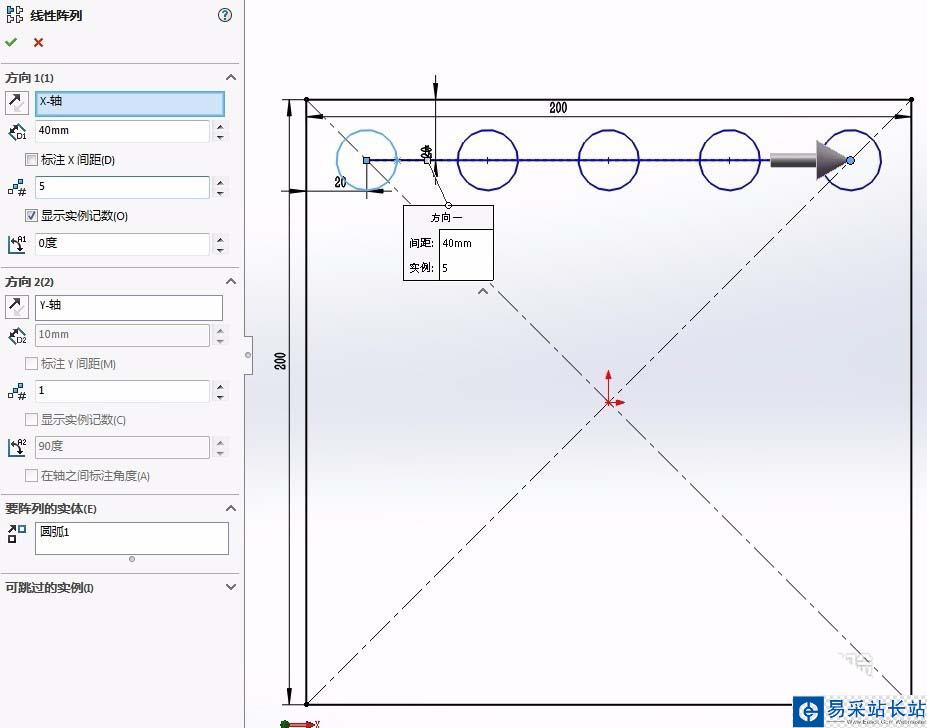Toggle 显示实例记数(C) for direction 2

pos(31,420)
